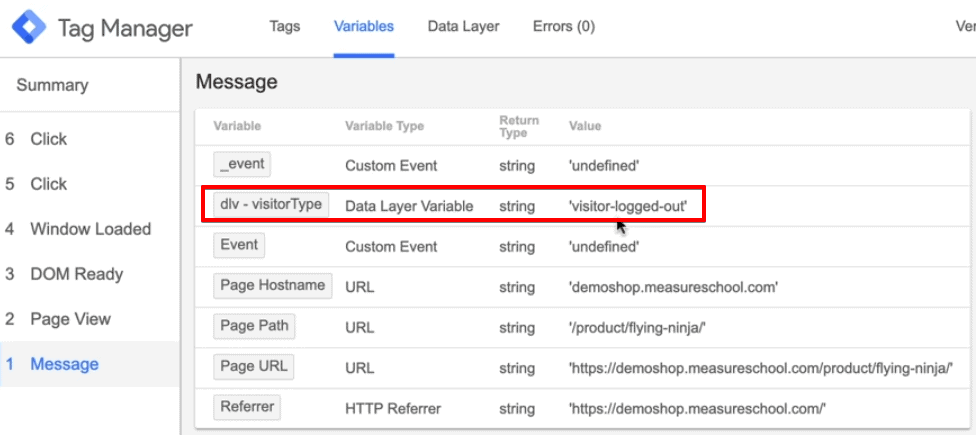
Task: Click the 'visitor-logged-out' value text
Action: tap(628, 206)
